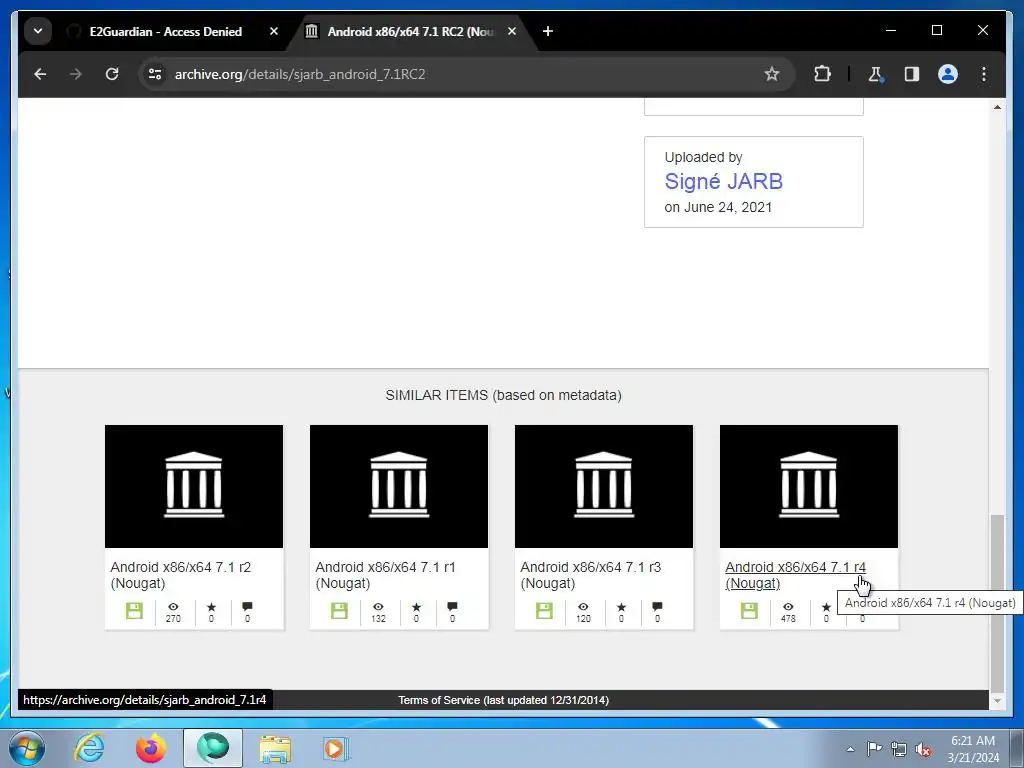Open the network tray icon
Viewport: 1024px width, 768px height.
899,749
